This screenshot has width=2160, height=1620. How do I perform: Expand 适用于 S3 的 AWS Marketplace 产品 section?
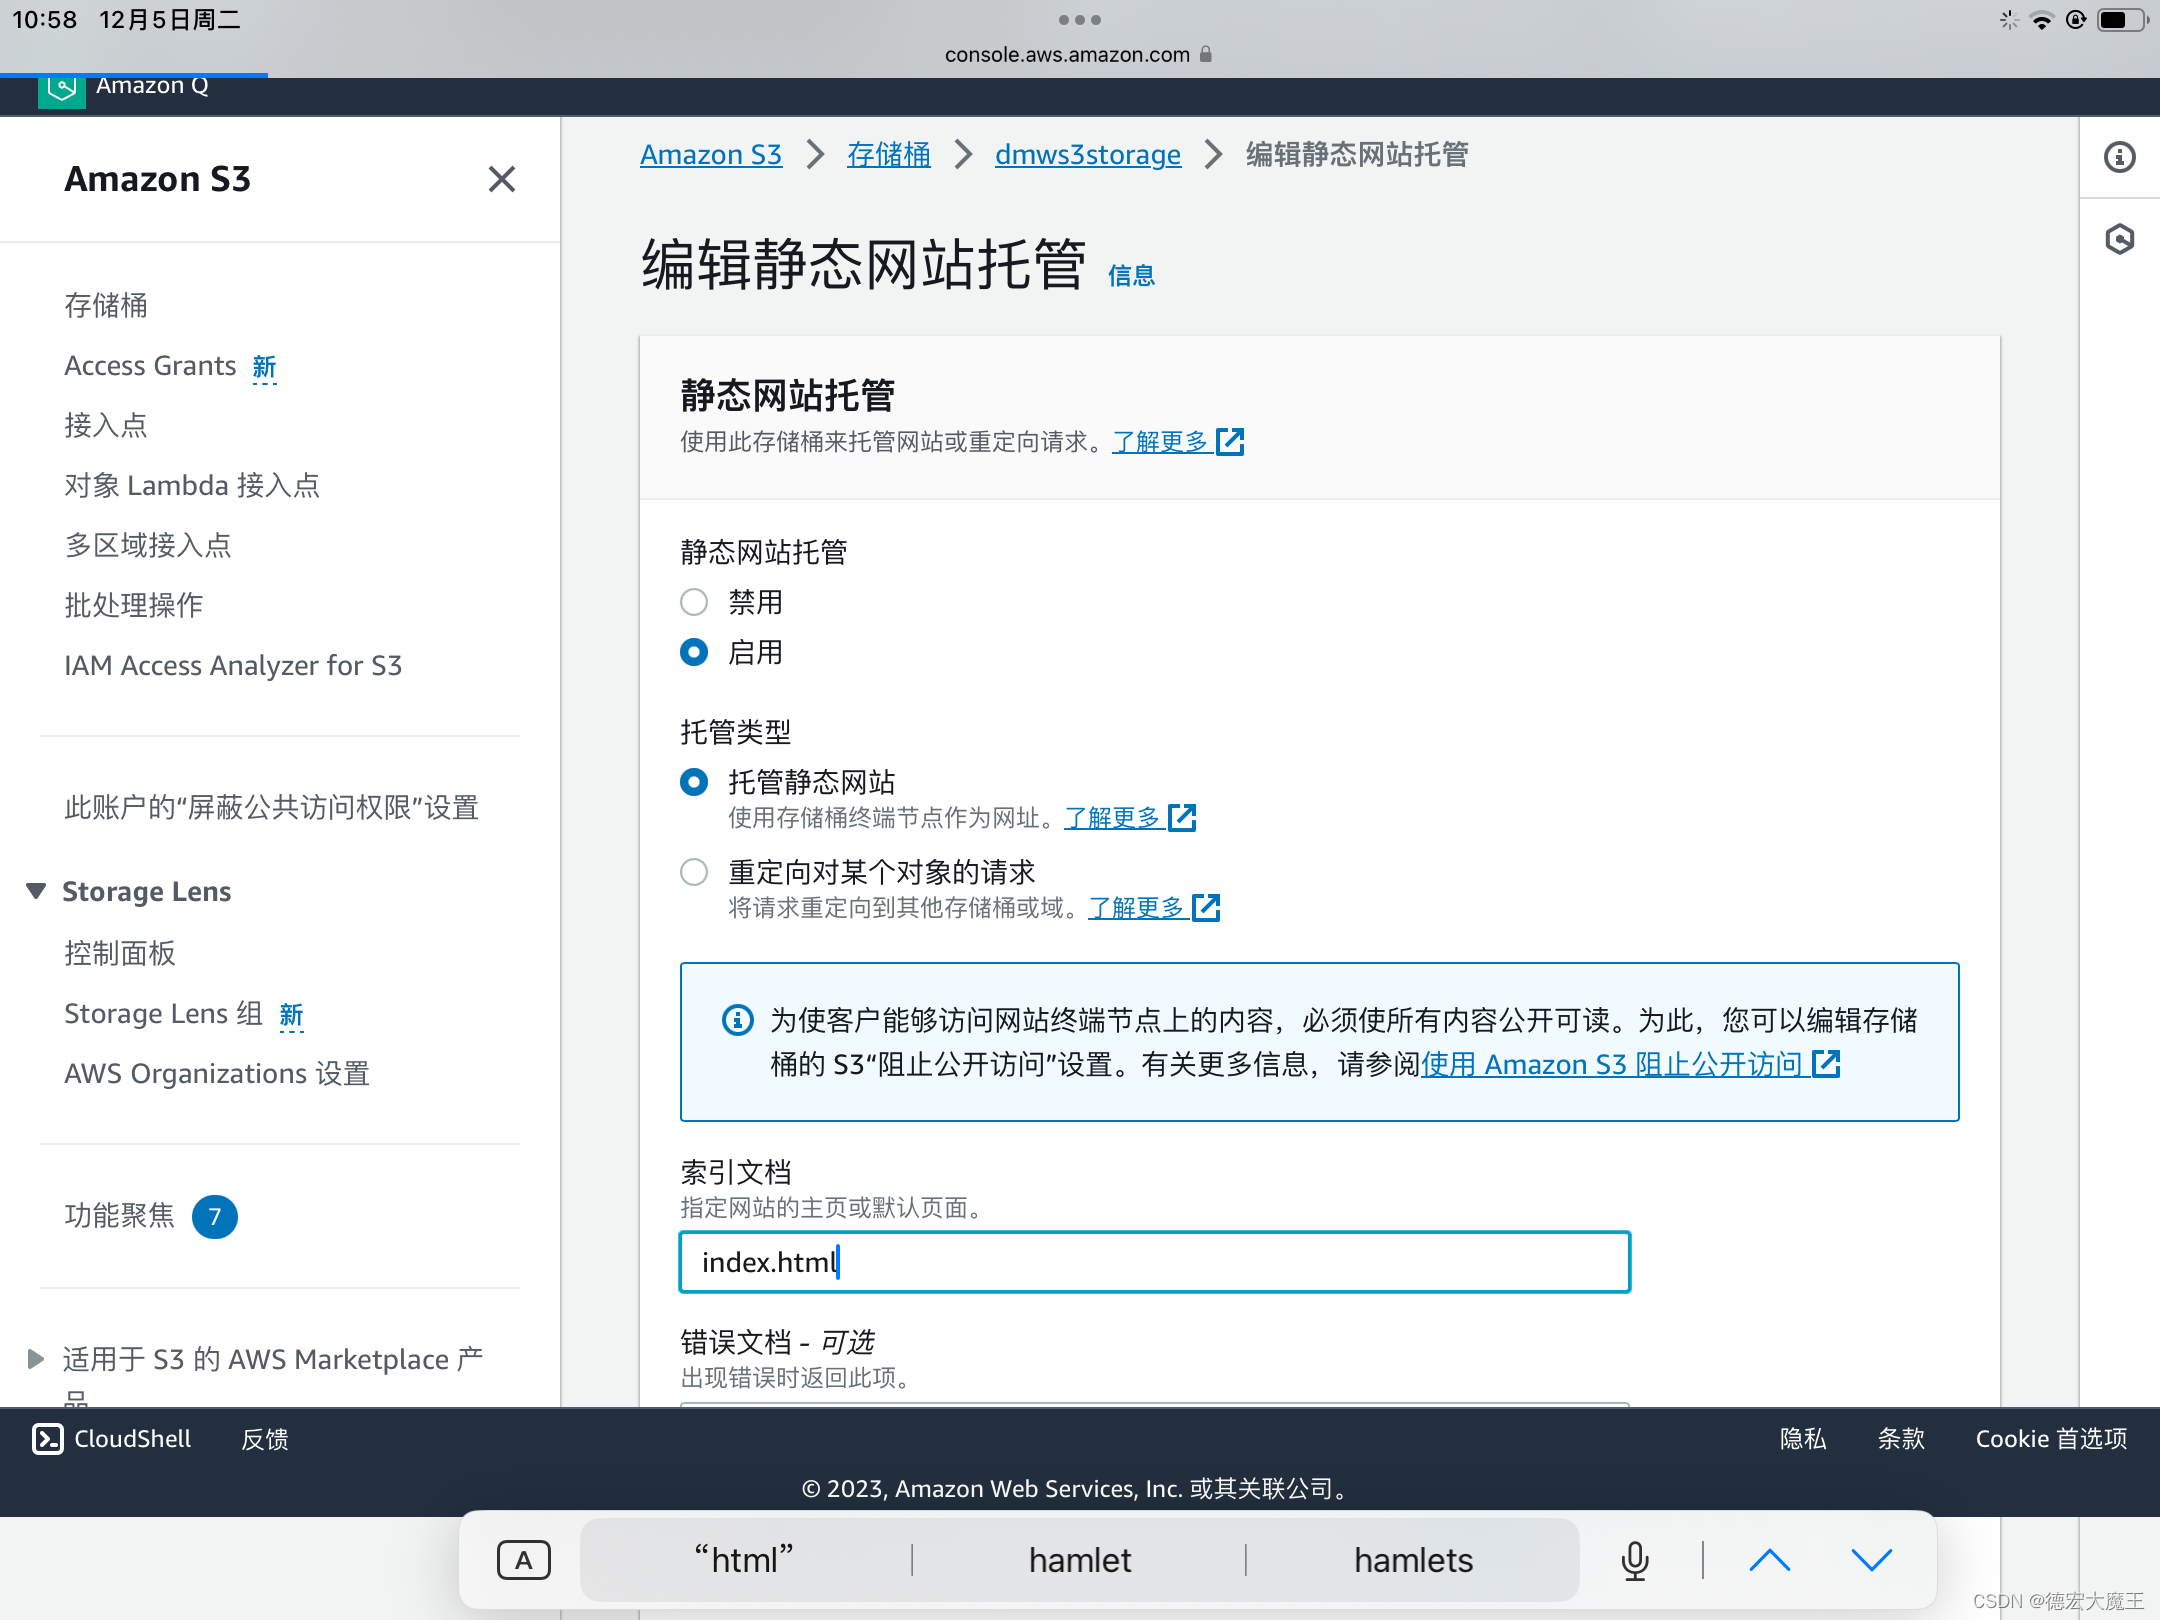coord(36,1359)
